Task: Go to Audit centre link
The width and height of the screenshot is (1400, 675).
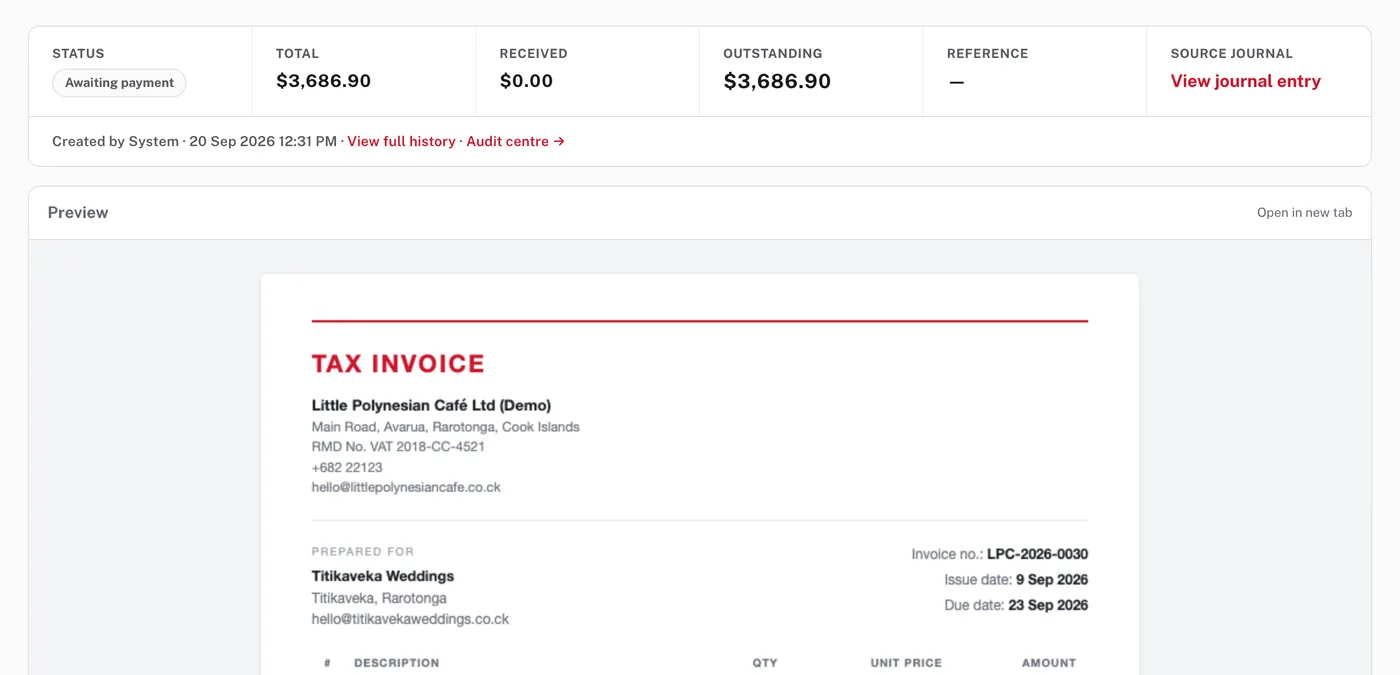Action: pos(515,141)
